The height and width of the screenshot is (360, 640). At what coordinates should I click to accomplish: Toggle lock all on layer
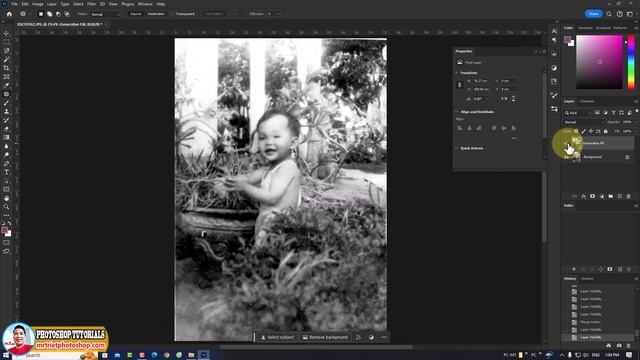pos(606,131)
